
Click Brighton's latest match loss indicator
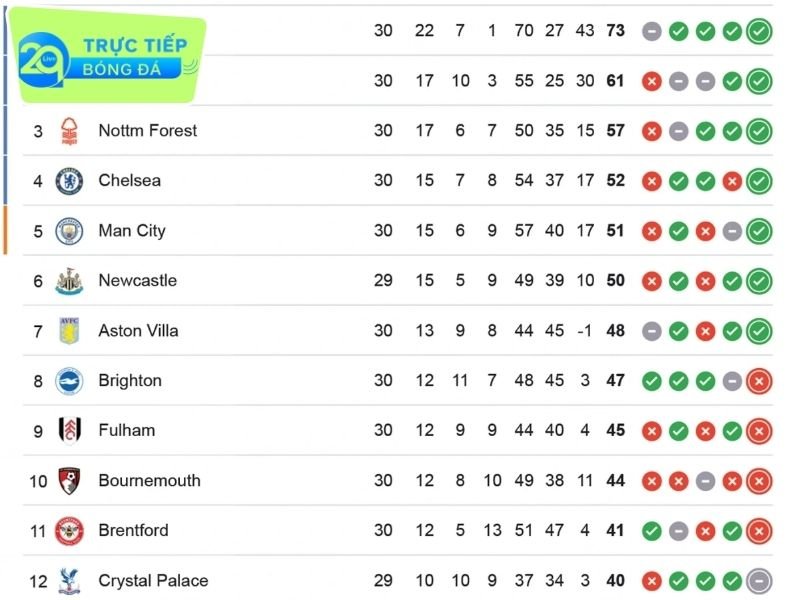click(759, 381)
